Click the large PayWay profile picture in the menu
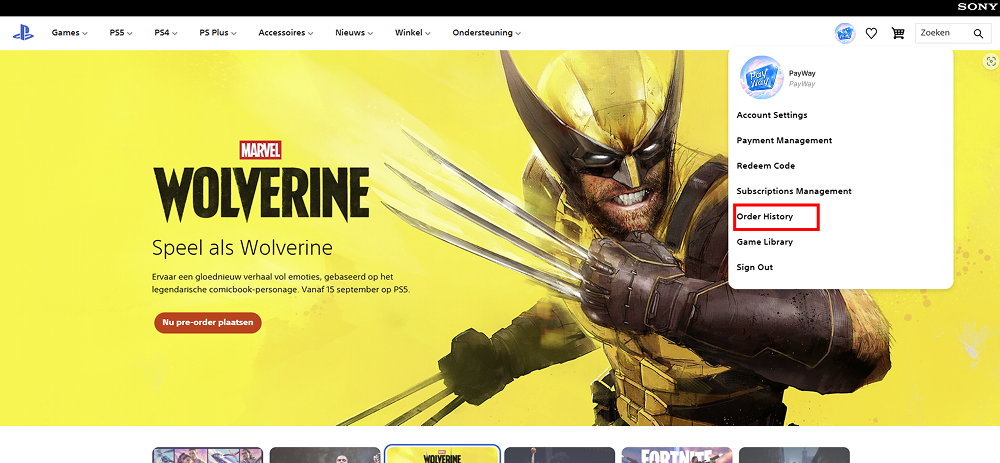Viewport: 1000px width, 463px height. click(x=761, y=77)
